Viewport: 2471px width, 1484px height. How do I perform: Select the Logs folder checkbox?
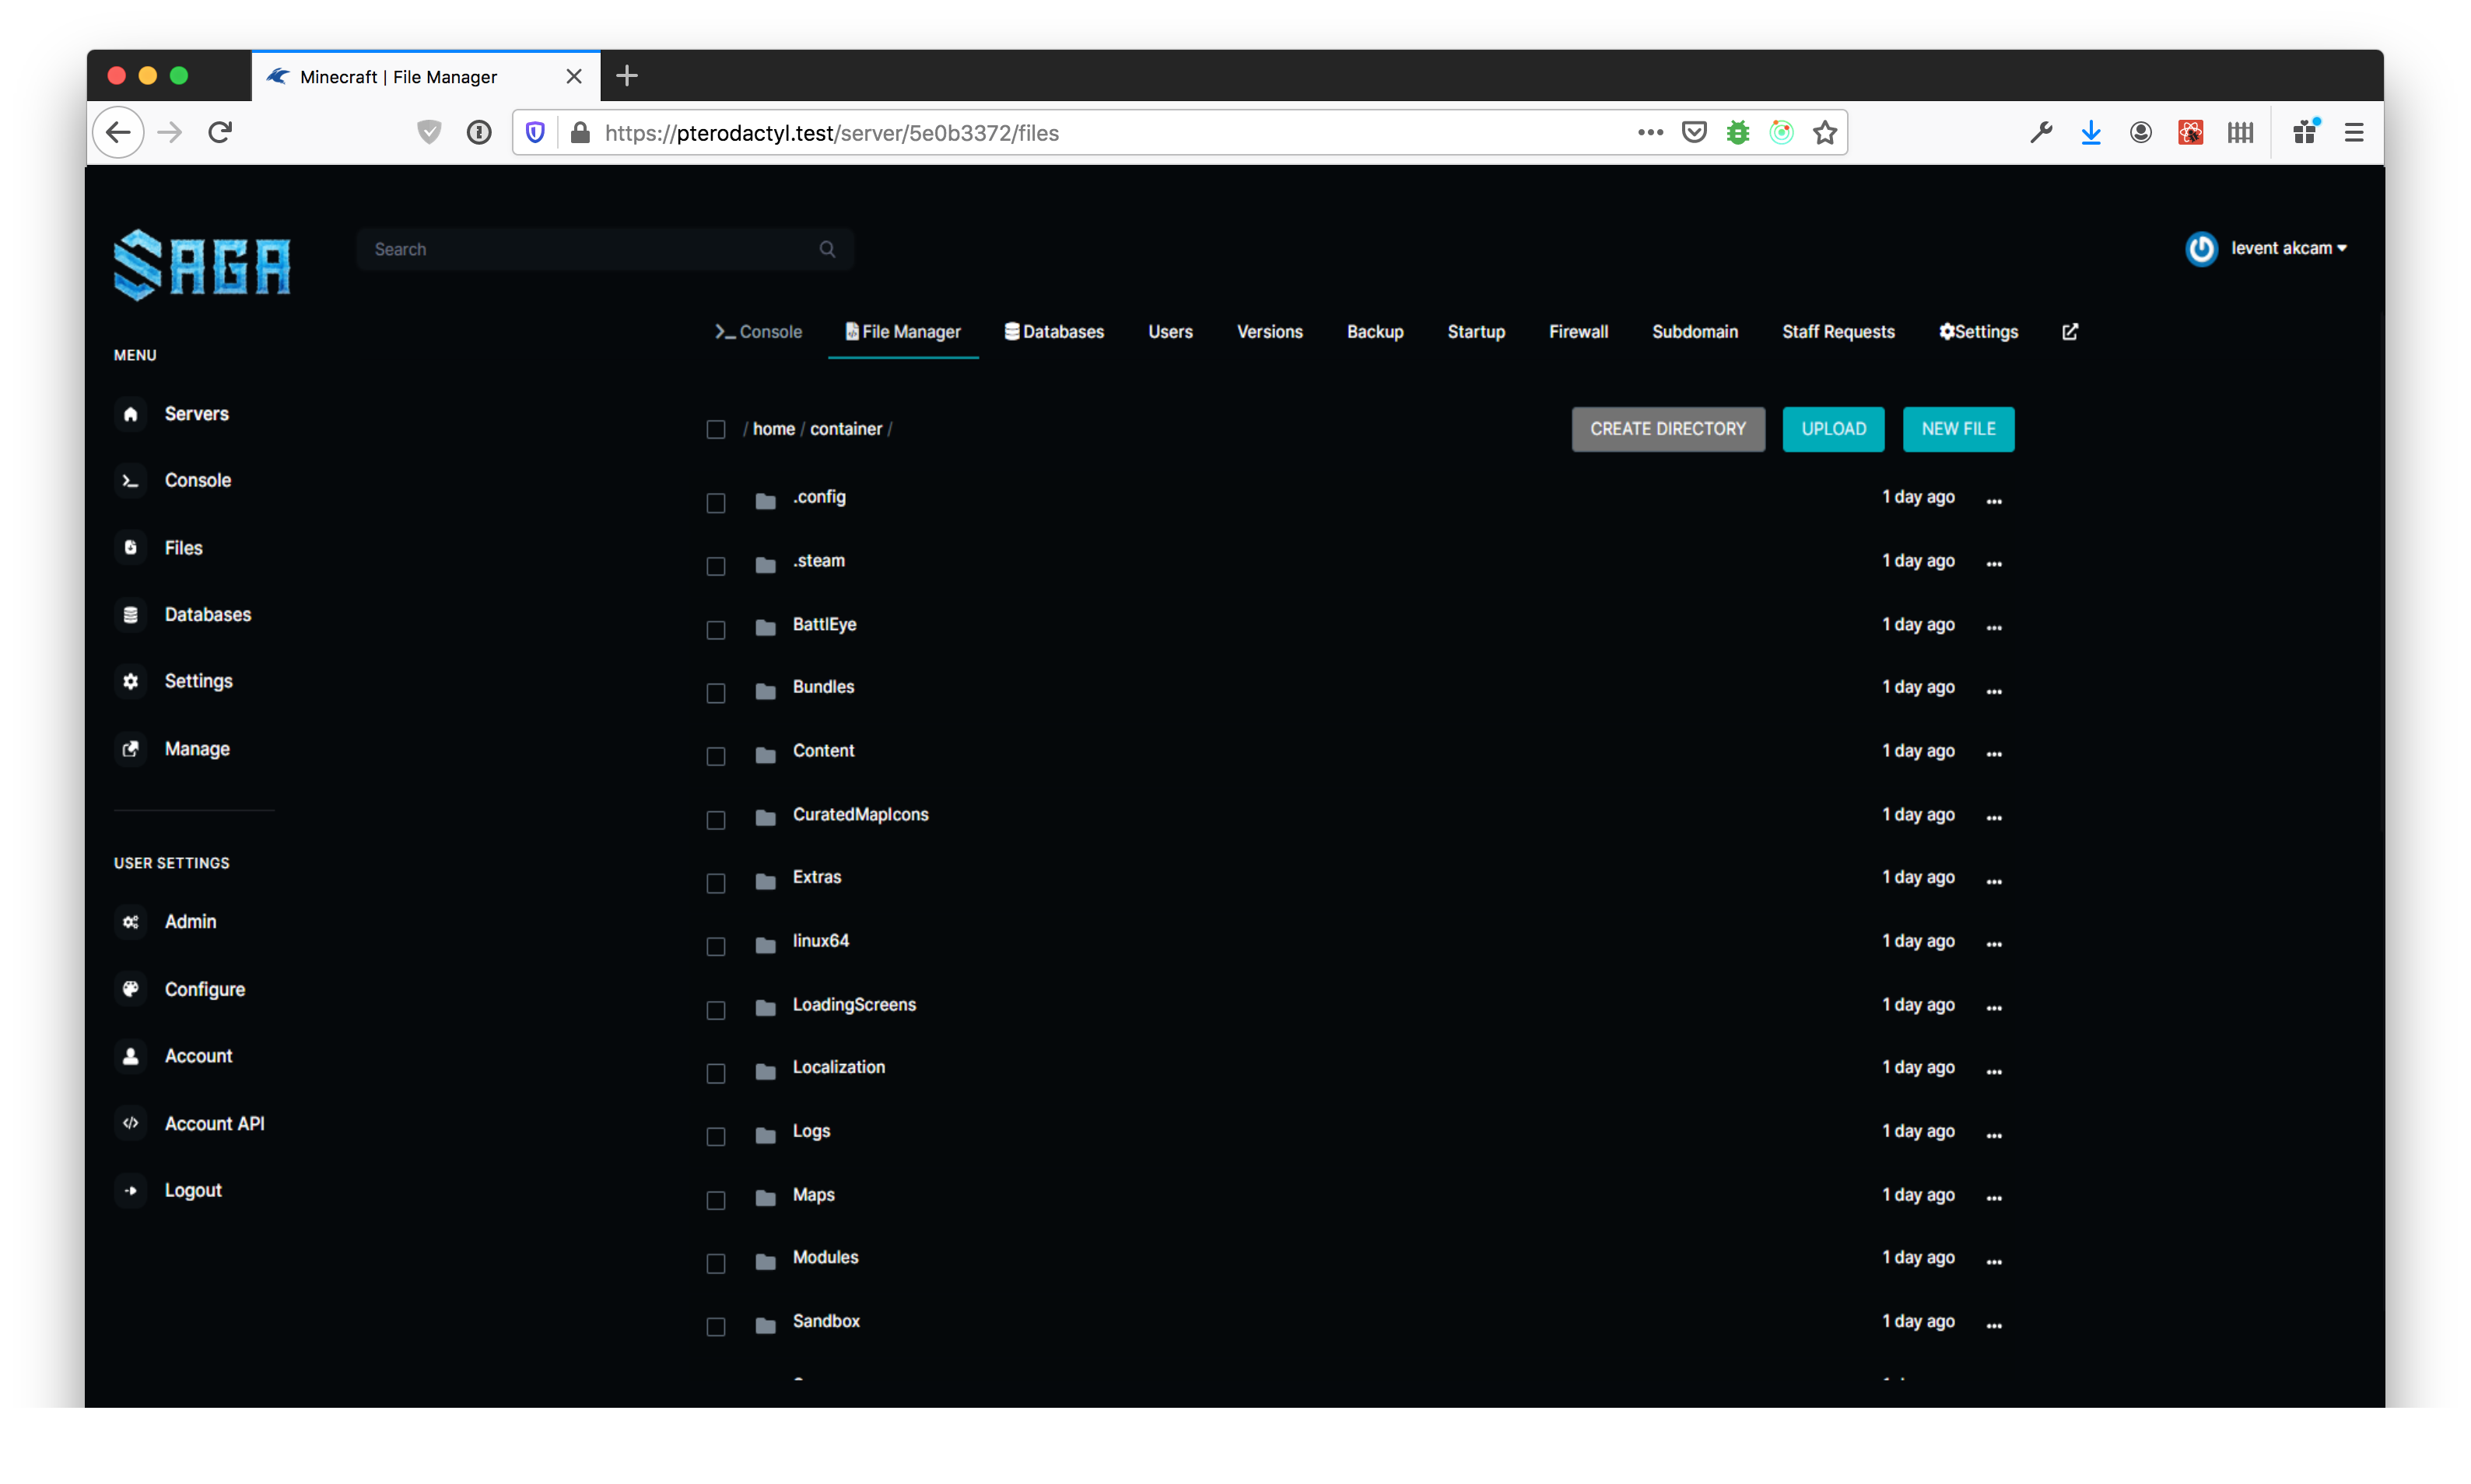(x=716, y=1137)
